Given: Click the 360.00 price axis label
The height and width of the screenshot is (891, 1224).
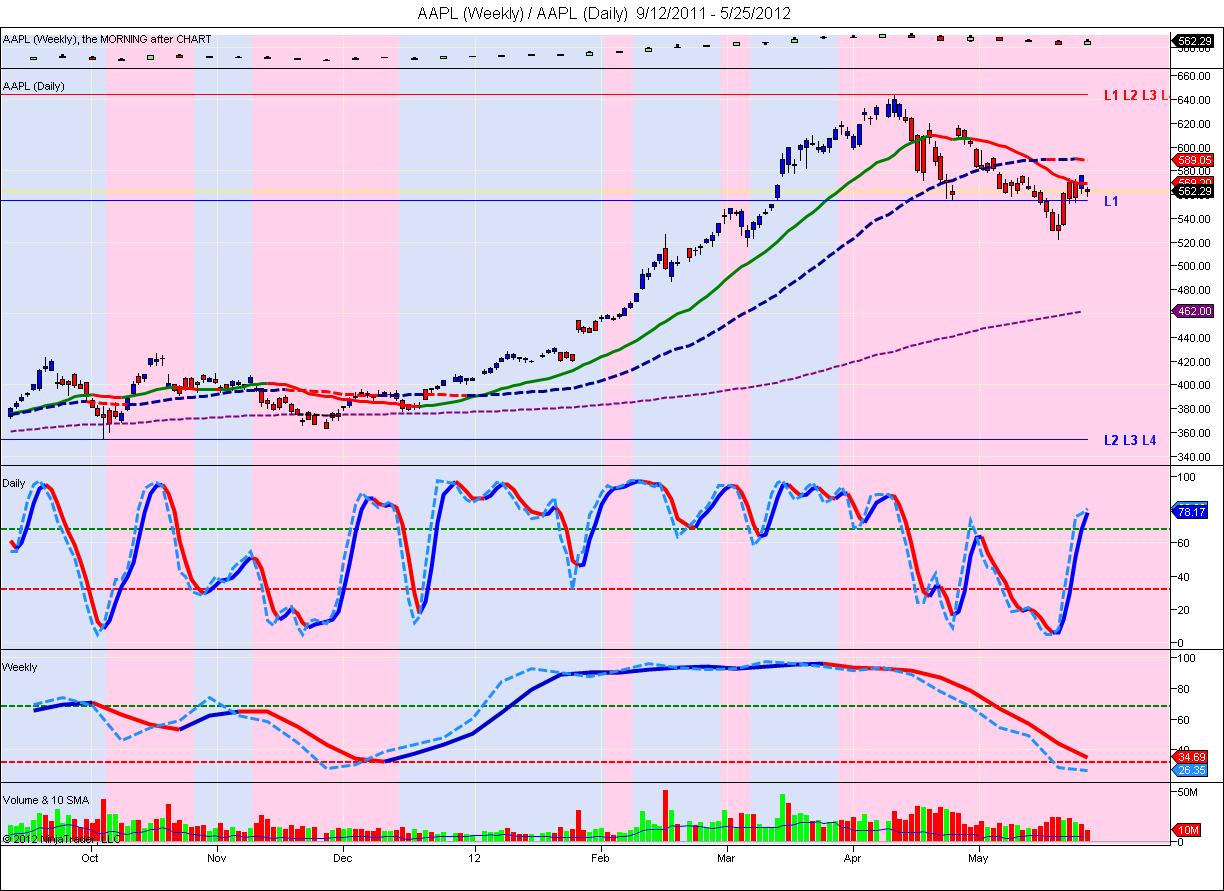Looking at the screenshot, I should pyautogui.click(x=1193, y=434).
